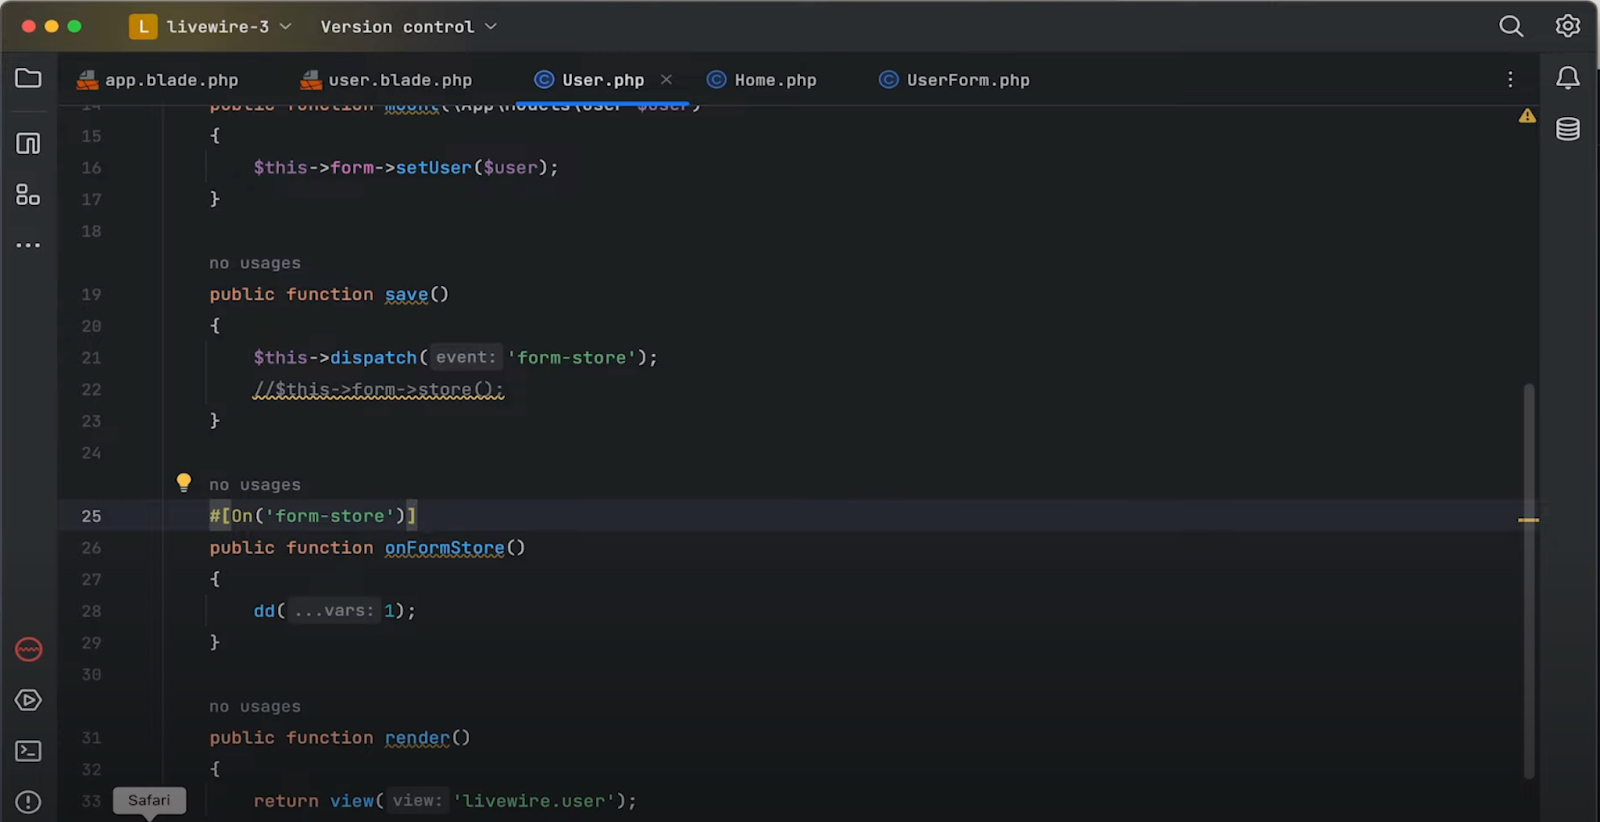Click the yellow warning stripe marker

click(1528, 520)
